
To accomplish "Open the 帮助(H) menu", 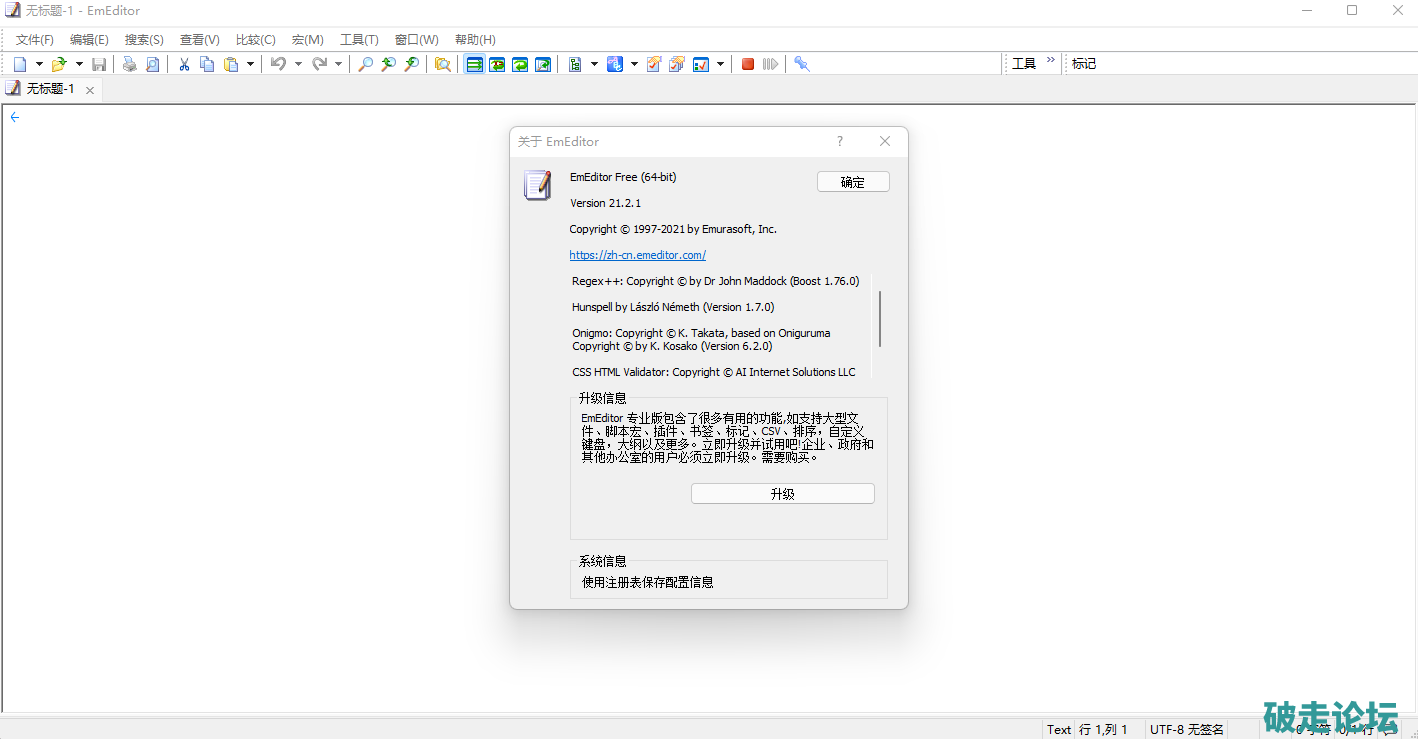I will click(x=475, y=40).
